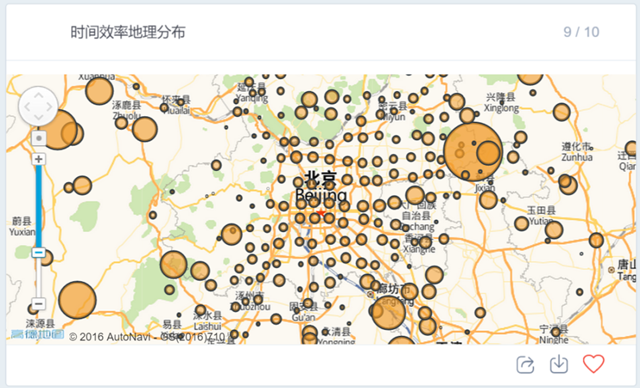The height and width of the screenshot is (388, 640).
Task: Click the largest orange bubble near Jixian
Action: (x=473, y=152)
